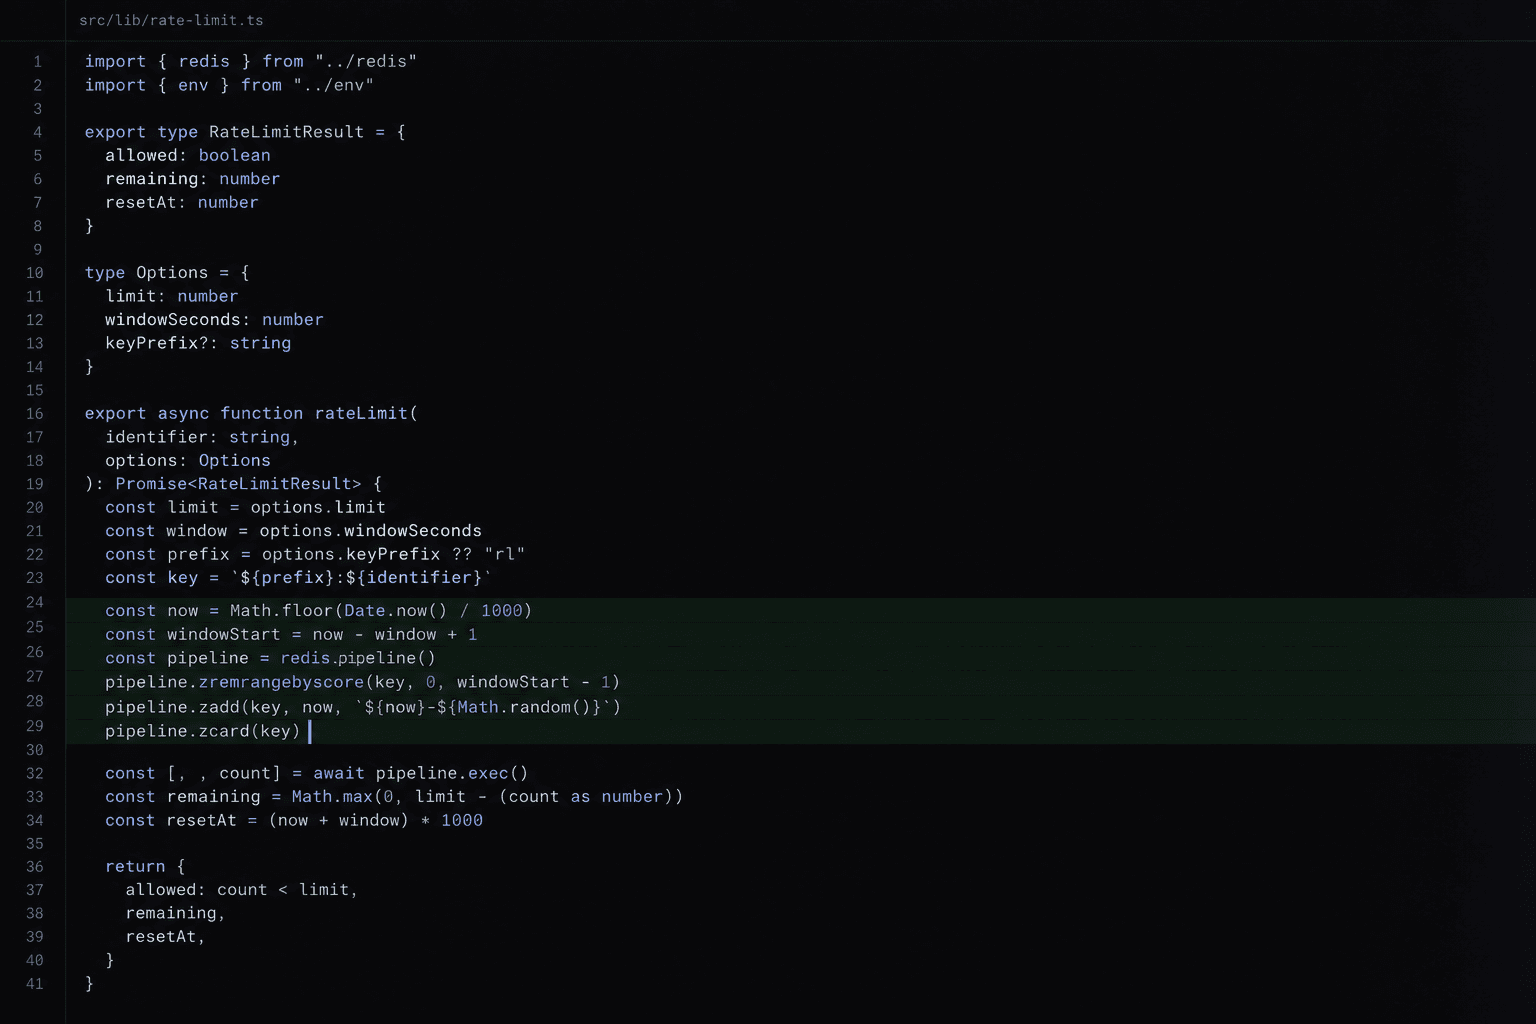Click the 1000 literal on resetAt line

coord(462,820)
